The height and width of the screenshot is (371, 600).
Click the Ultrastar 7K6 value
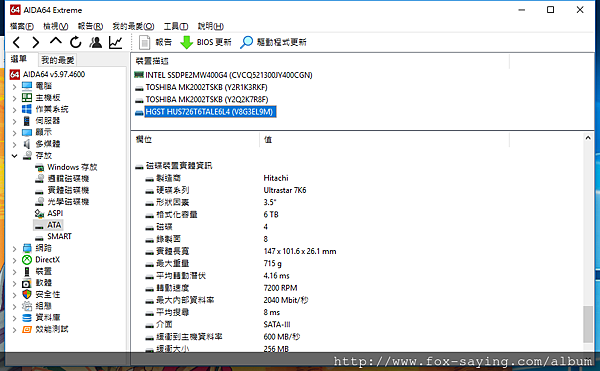coord(285,190)
